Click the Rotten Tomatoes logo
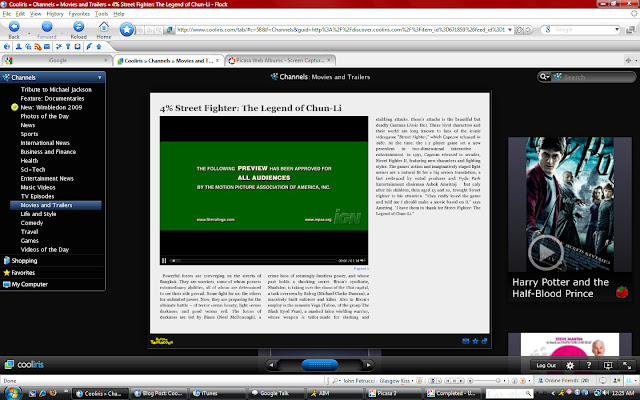 (162, 341)
